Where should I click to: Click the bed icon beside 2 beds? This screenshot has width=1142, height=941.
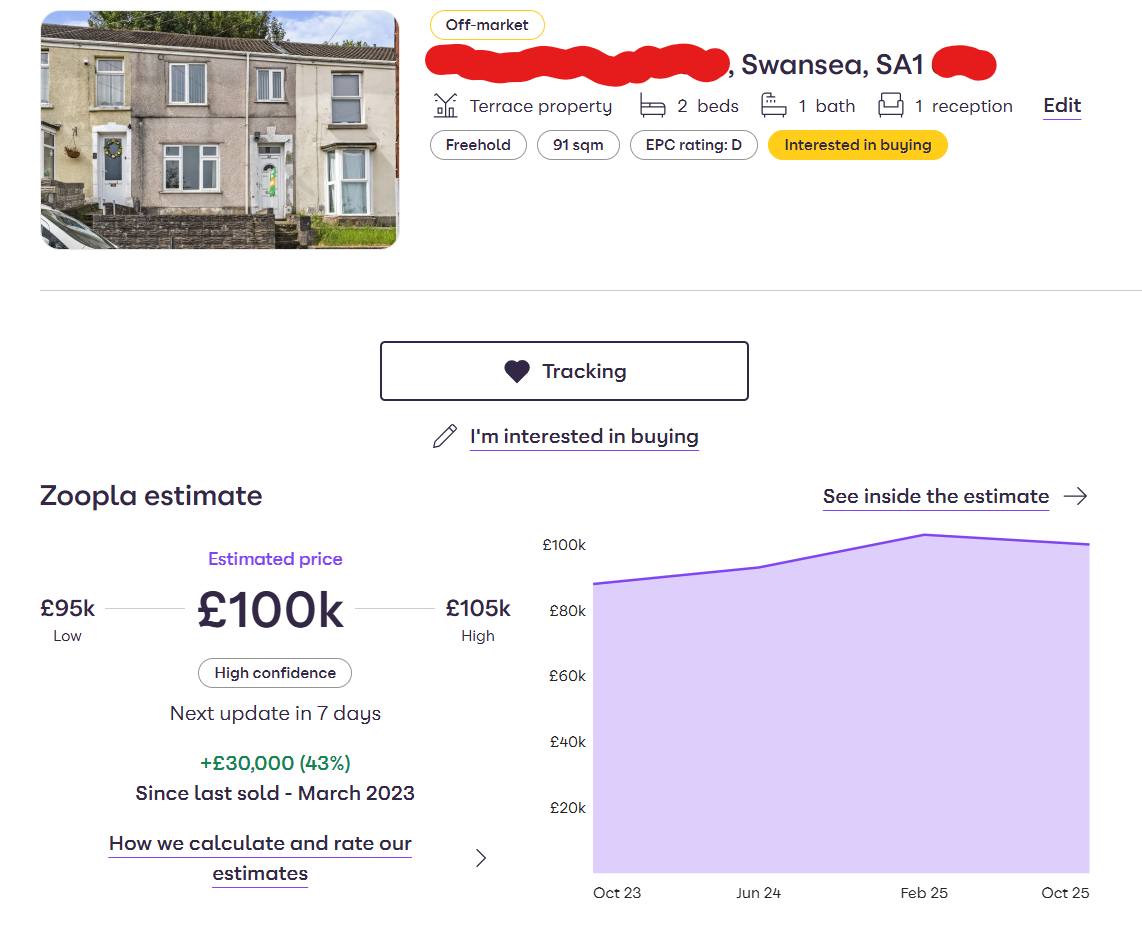tap(653, 106)
